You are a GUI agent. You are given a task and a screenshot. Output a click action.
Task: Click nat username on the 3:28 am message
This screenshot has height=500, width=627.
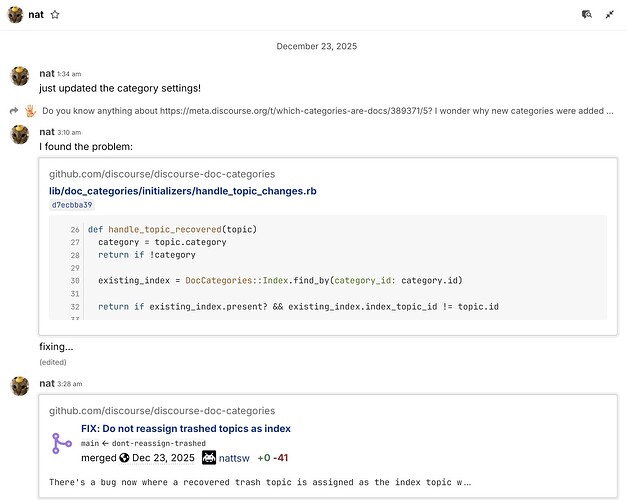(x=47, y=384)
